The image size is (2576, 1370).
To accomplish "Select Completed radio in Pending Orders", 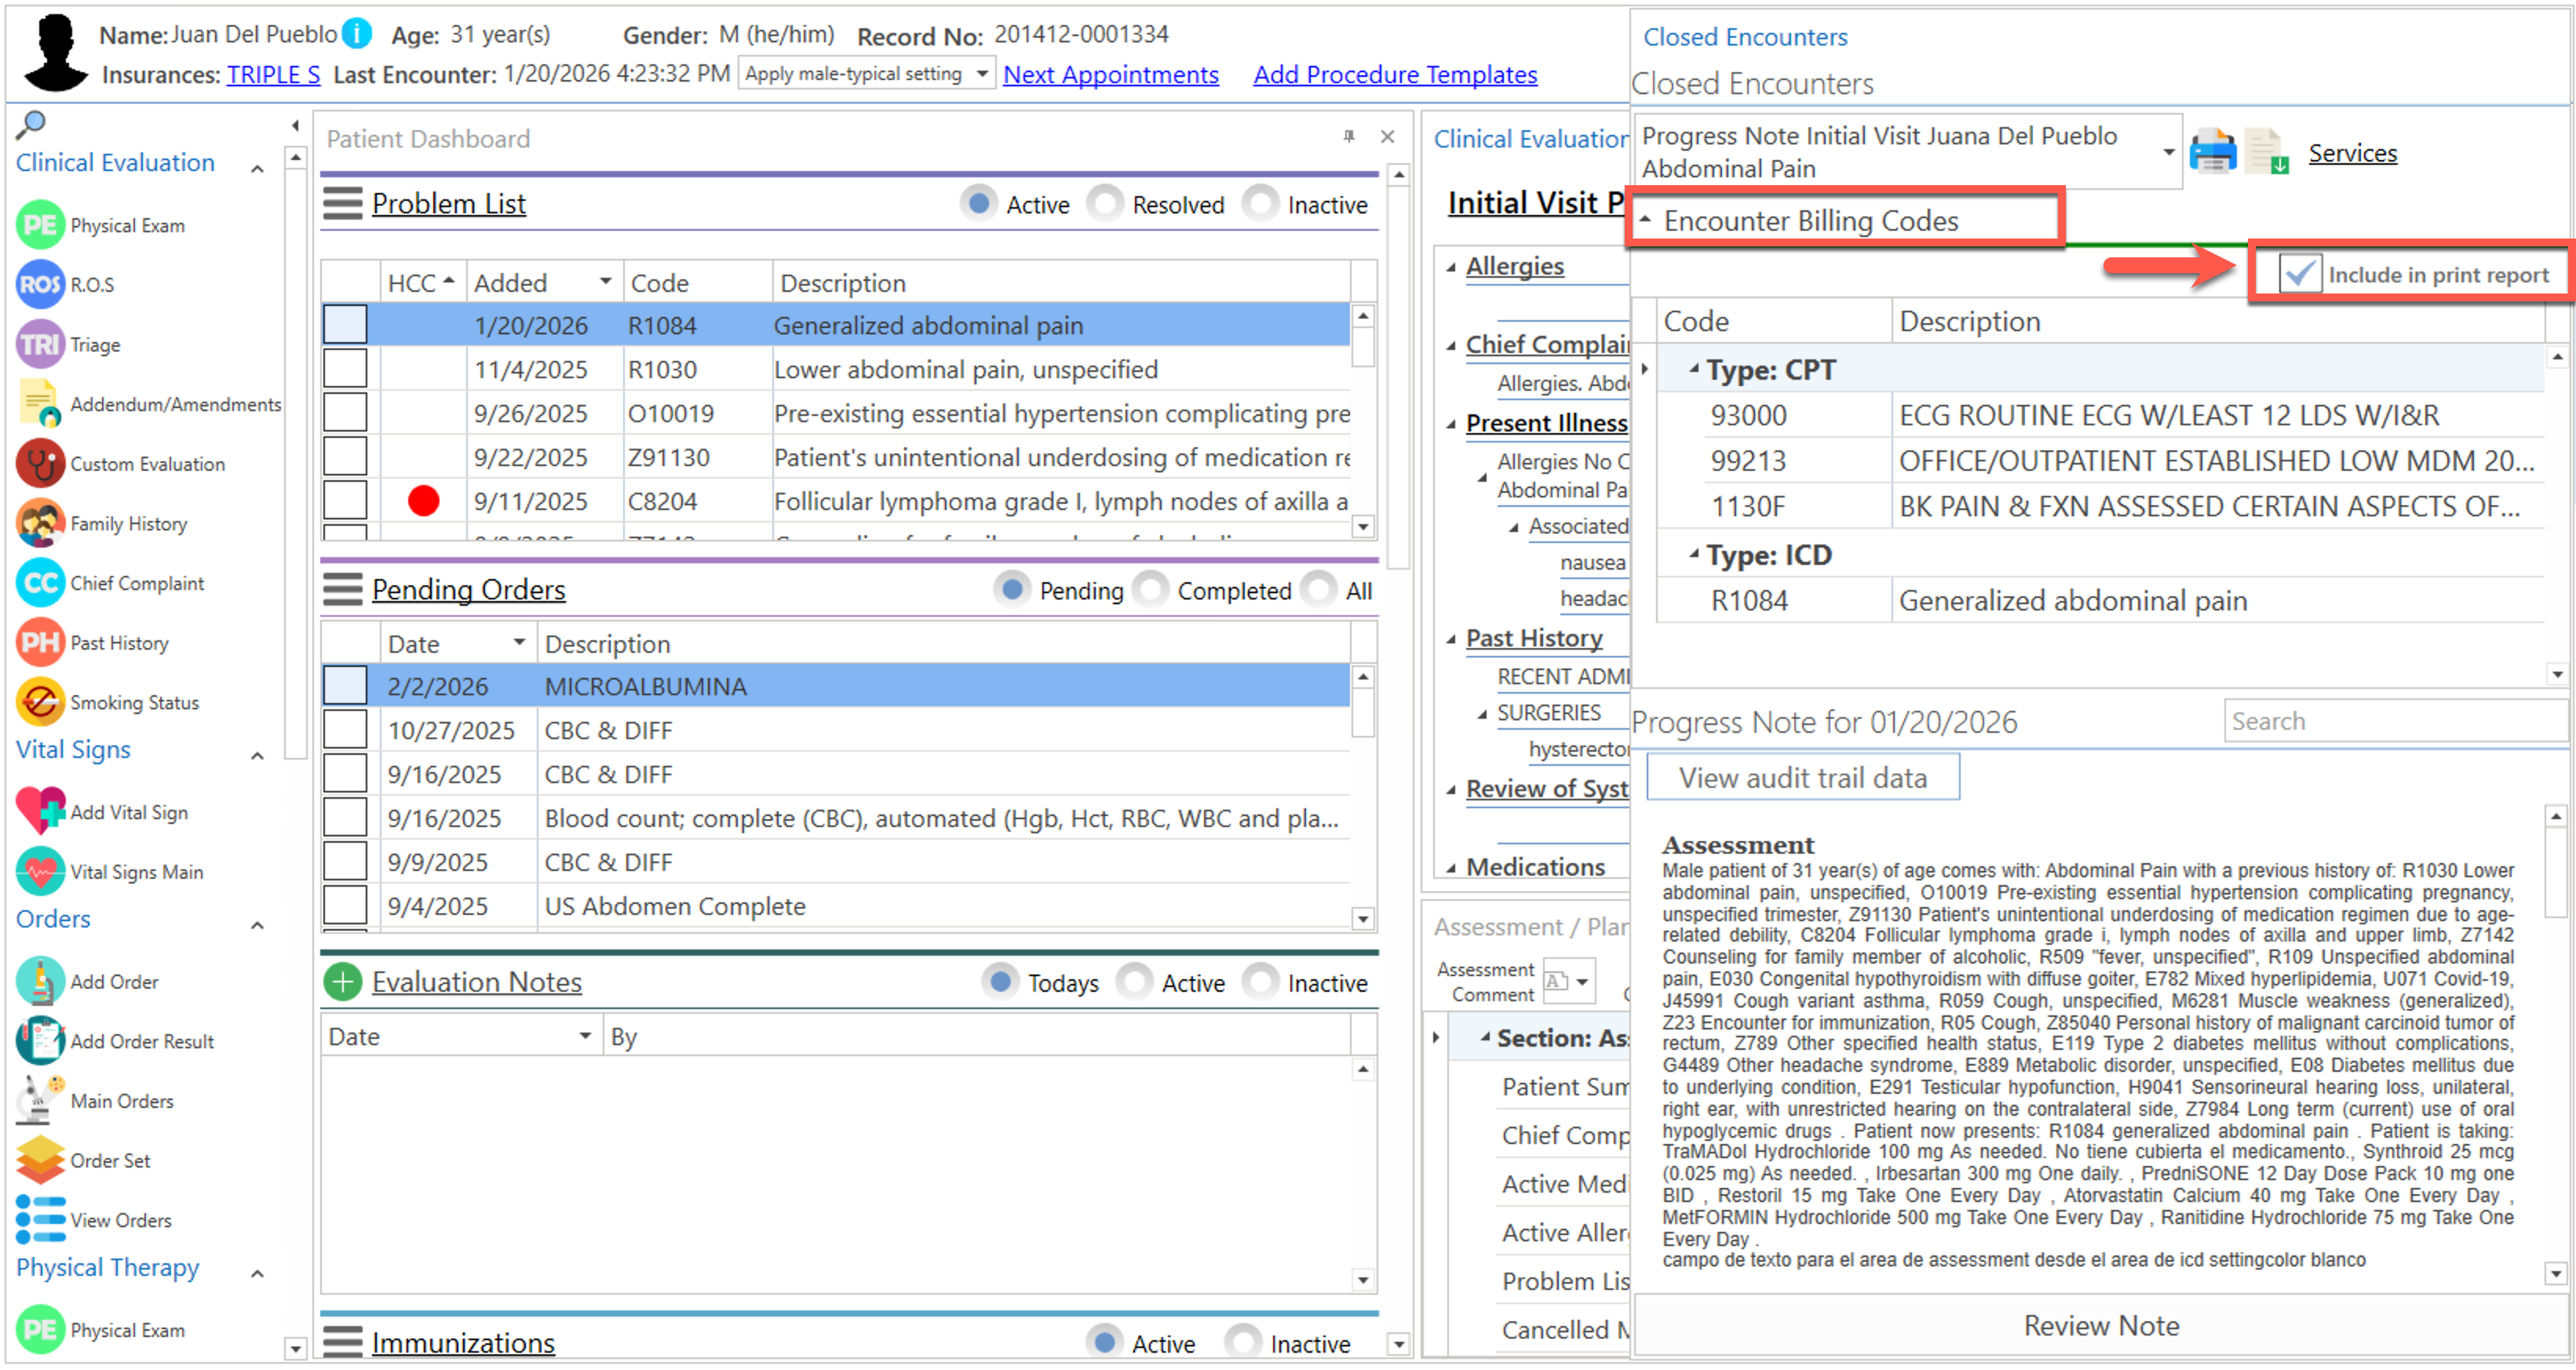I will [1151, 590].
